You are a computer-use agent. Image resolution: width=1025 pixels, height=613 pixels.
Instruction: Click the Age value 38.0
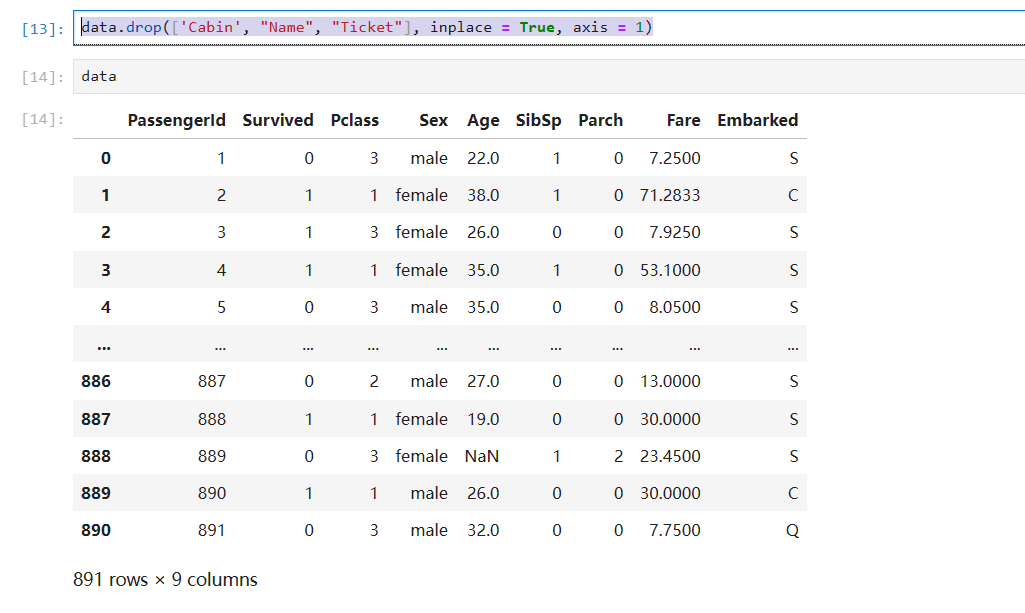[483, 195]
